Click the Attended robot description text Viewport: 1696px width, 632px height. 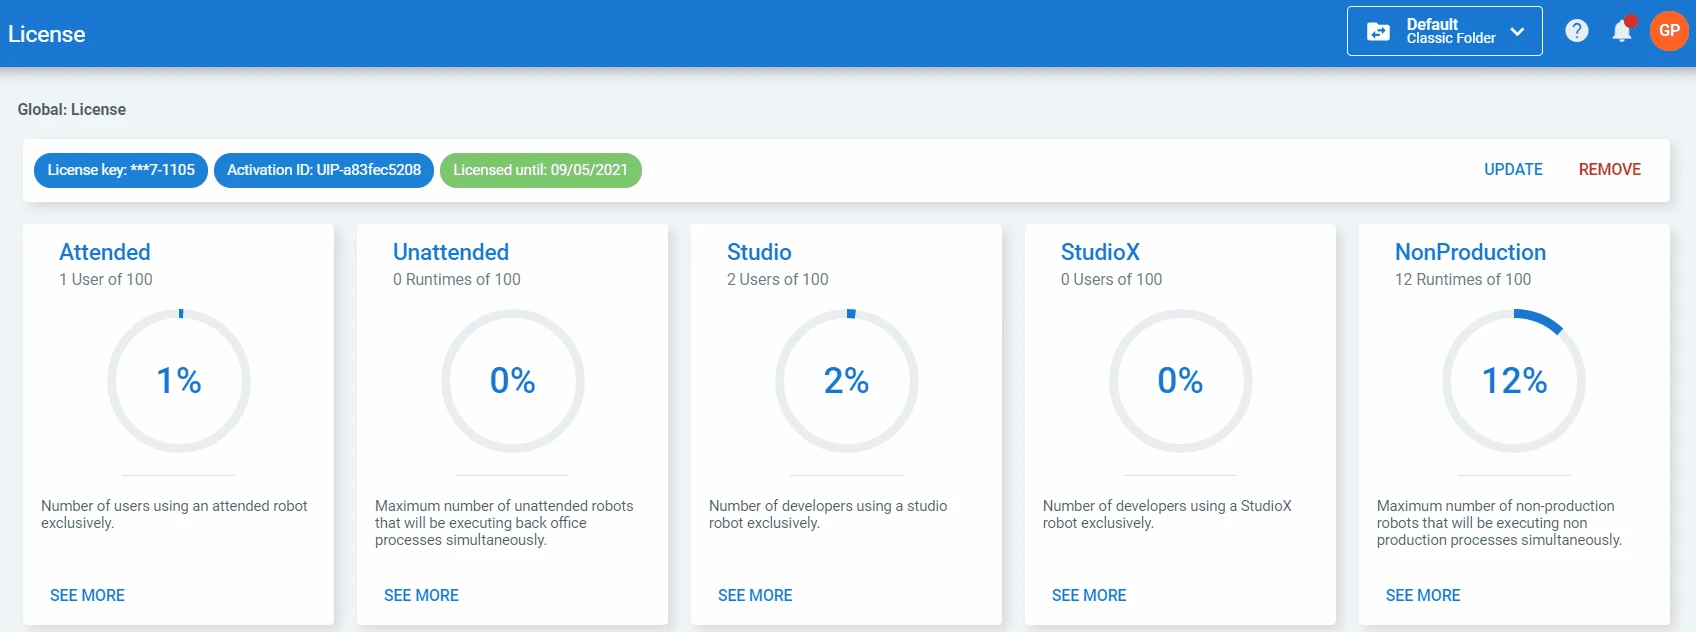pyautogui.click(x=174, y=514)
